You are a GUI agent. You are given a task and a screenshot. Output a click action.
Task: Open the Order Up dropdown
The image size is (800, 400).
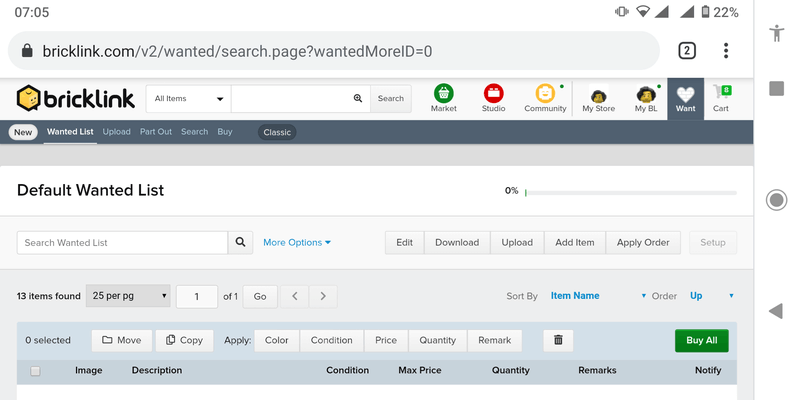pyautogui.click(x=712, y=295)
